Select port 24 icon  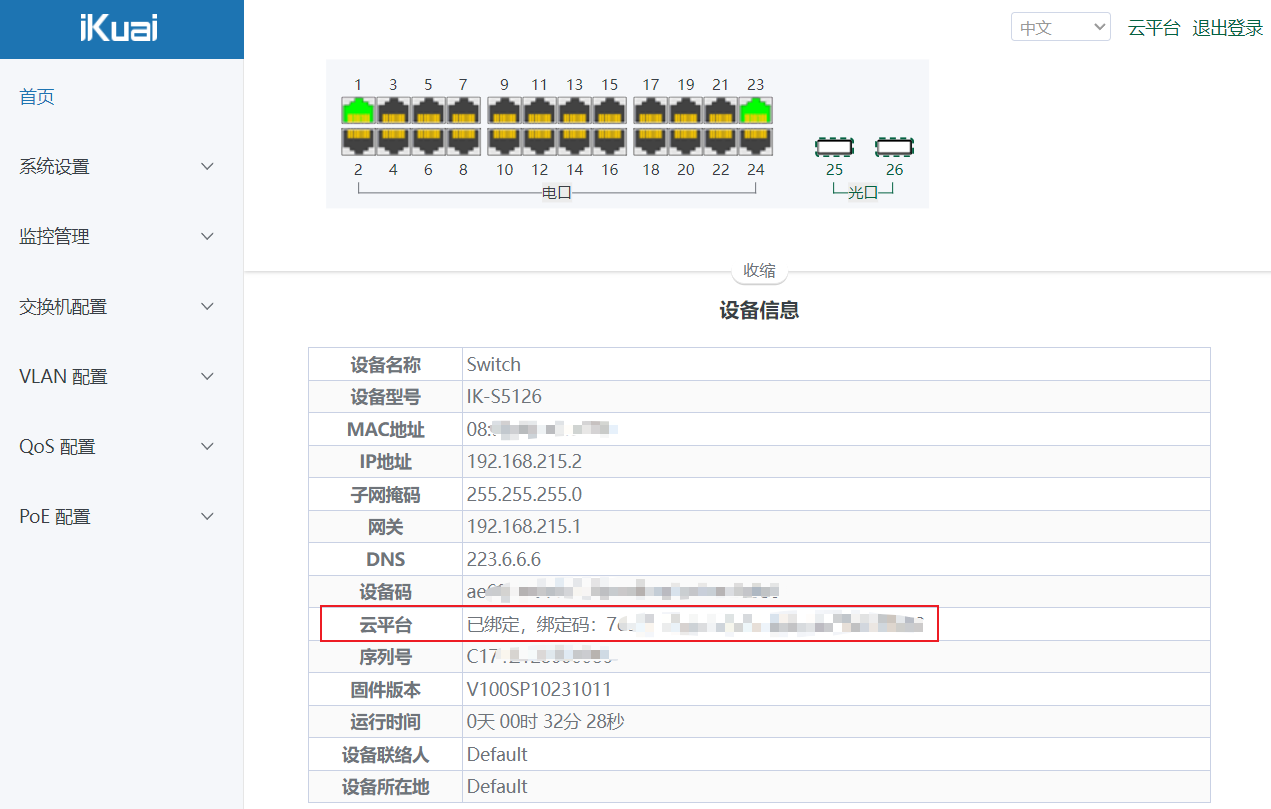pyautogui.click(x=756, y=141)
